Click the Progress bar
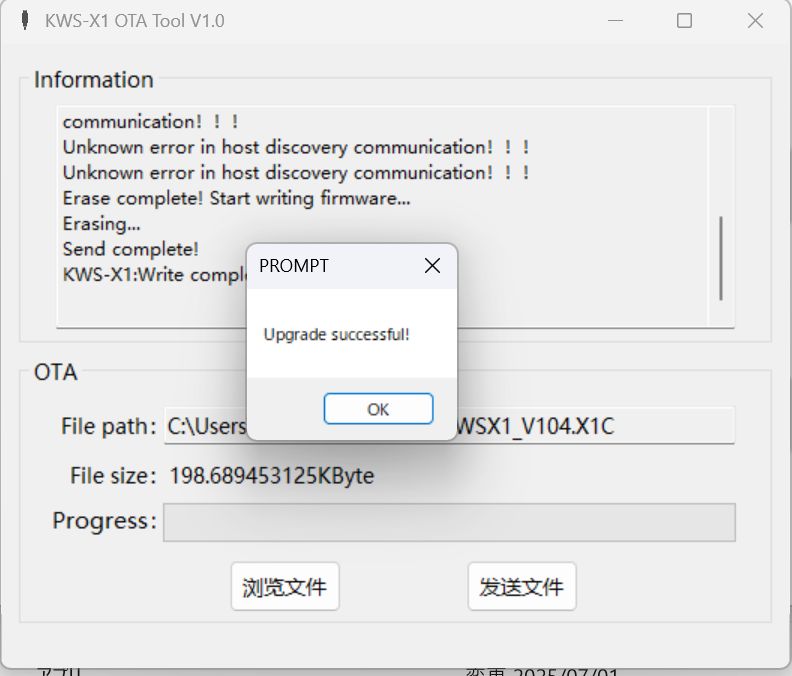792x676 pixels. click(x=449, y=522)
